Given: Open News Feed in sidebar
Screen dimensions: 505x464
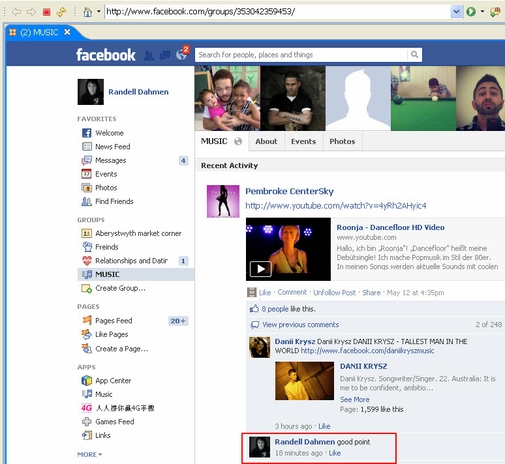Looking at the screenshot, I should (x=113, y=147).
